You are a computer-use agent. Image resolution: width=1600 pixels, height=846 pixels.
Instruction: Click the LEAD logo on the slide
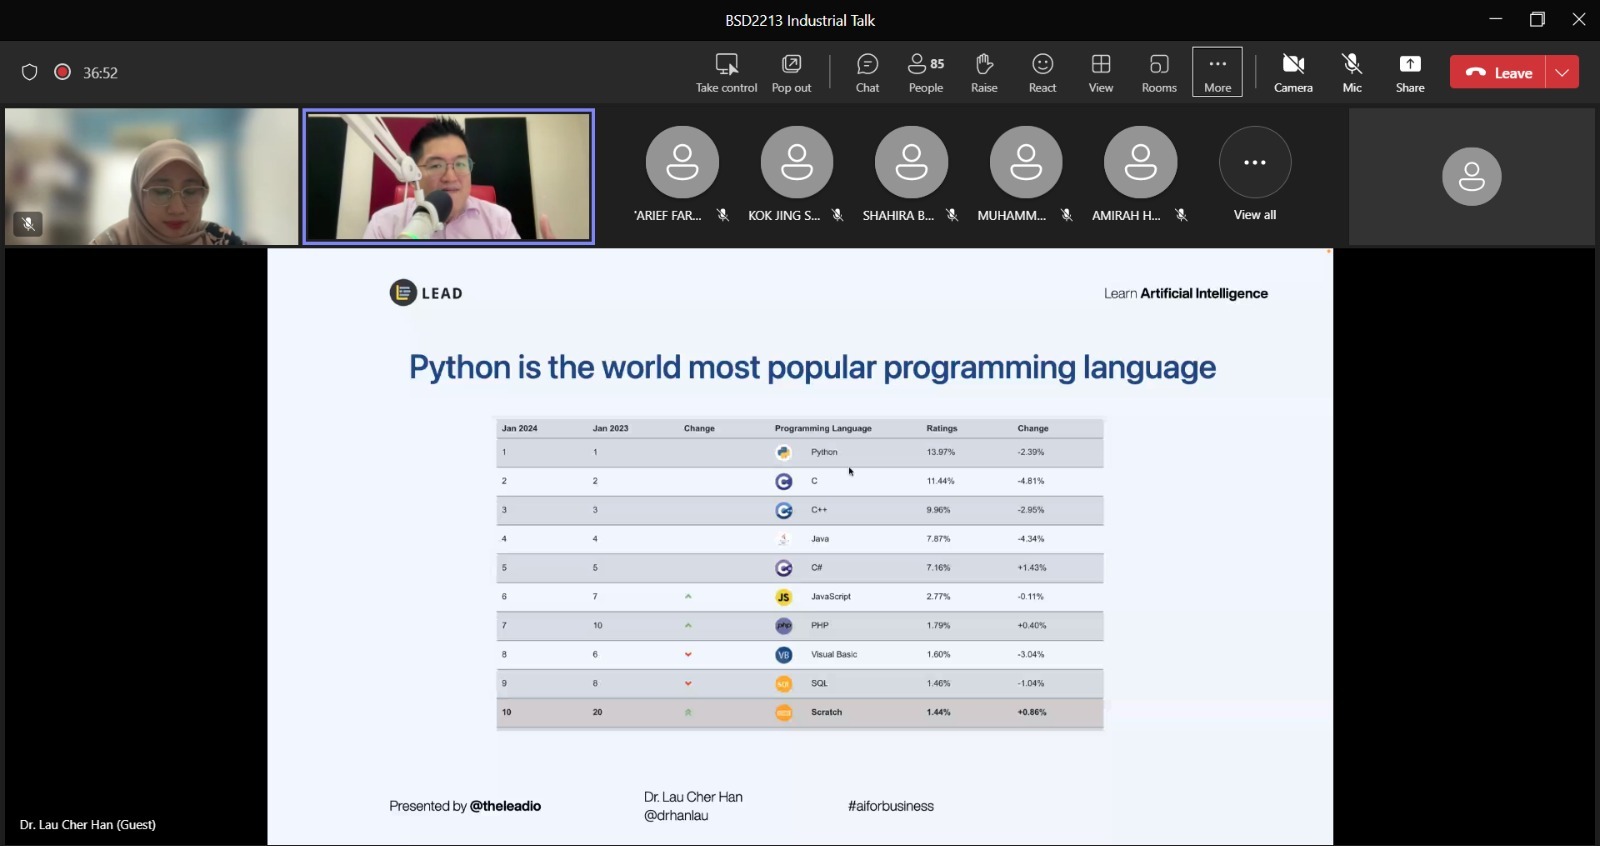pyautogui.click(x=426, y=293)
